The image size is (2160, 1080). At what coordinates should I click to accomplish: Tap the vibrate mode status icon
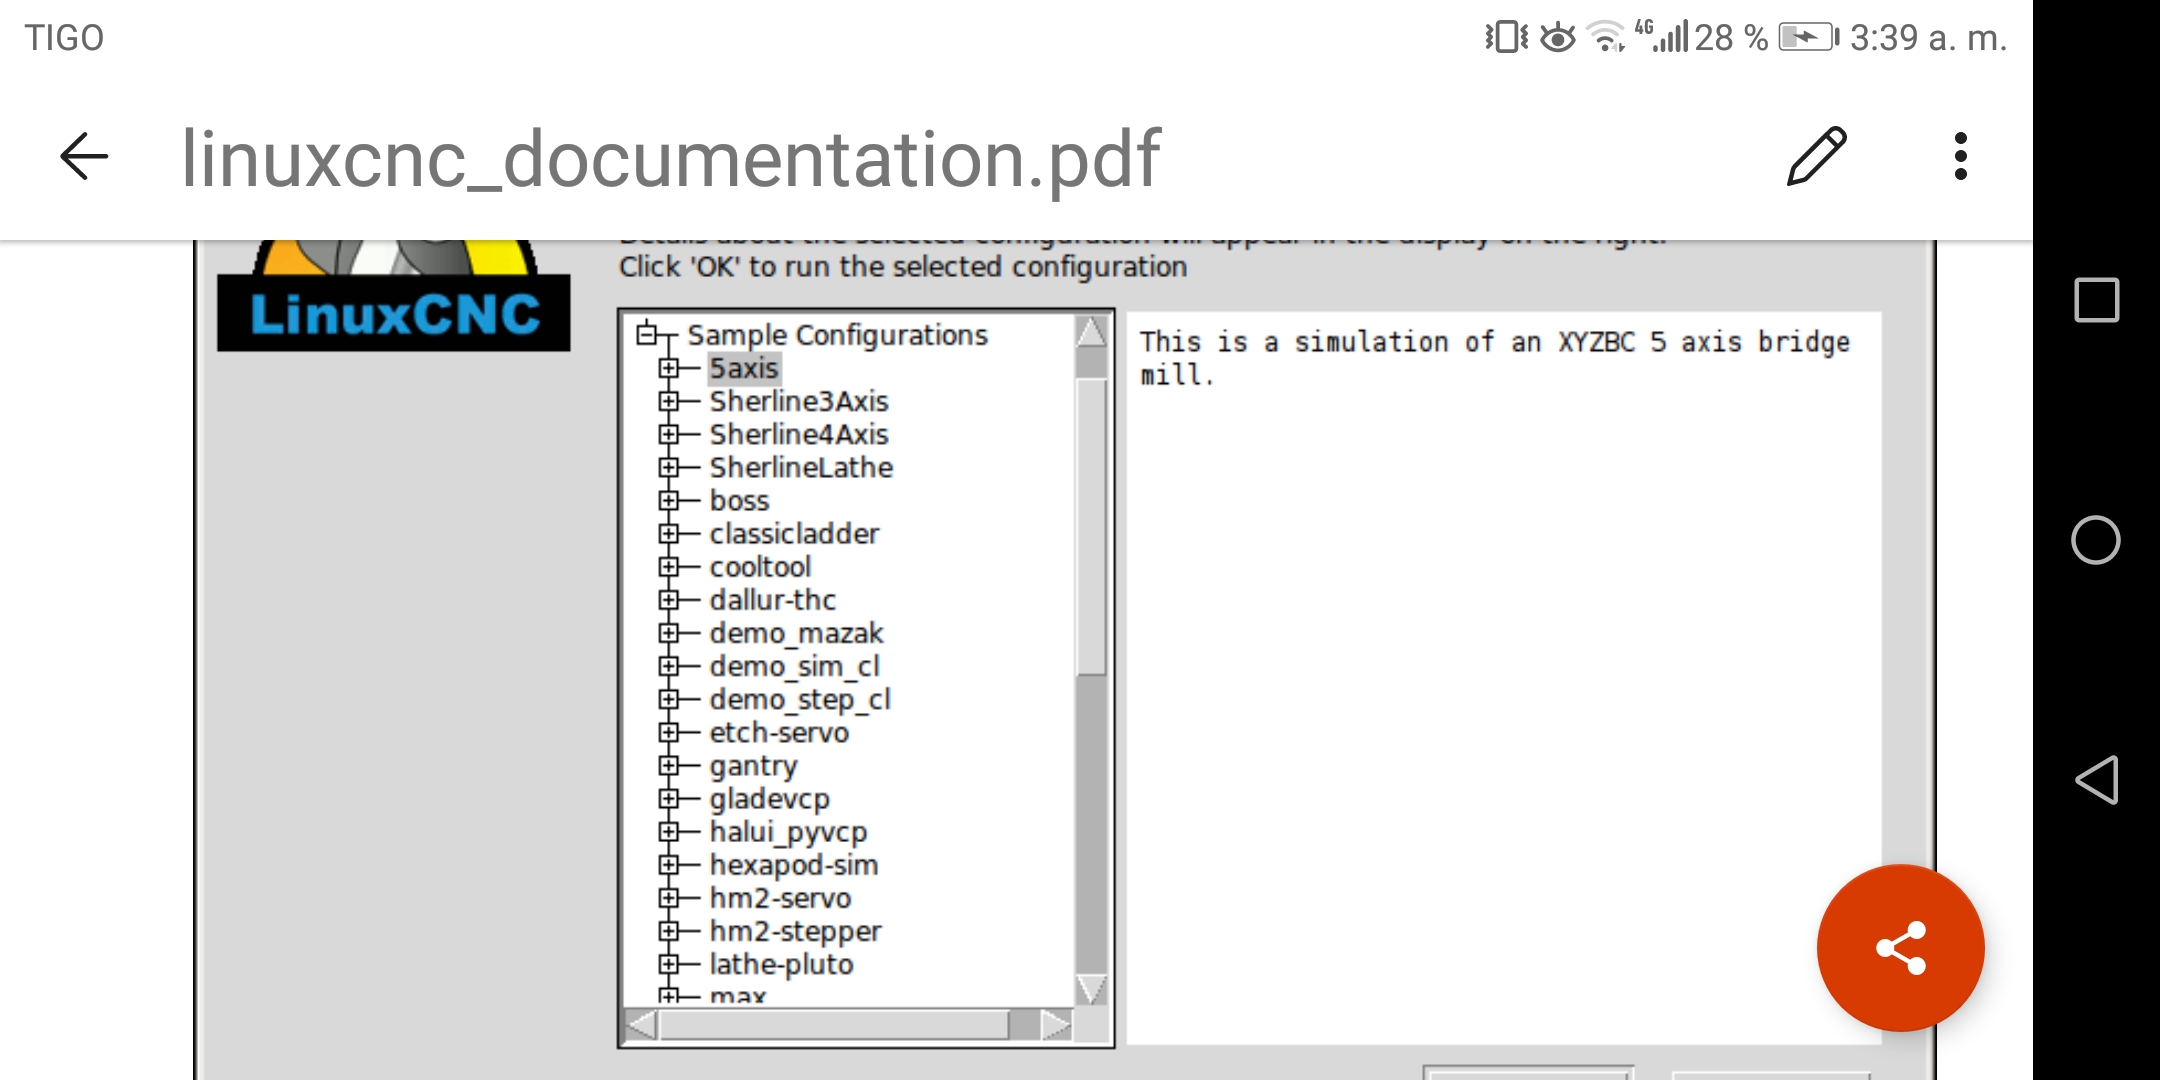[1506, 38]
